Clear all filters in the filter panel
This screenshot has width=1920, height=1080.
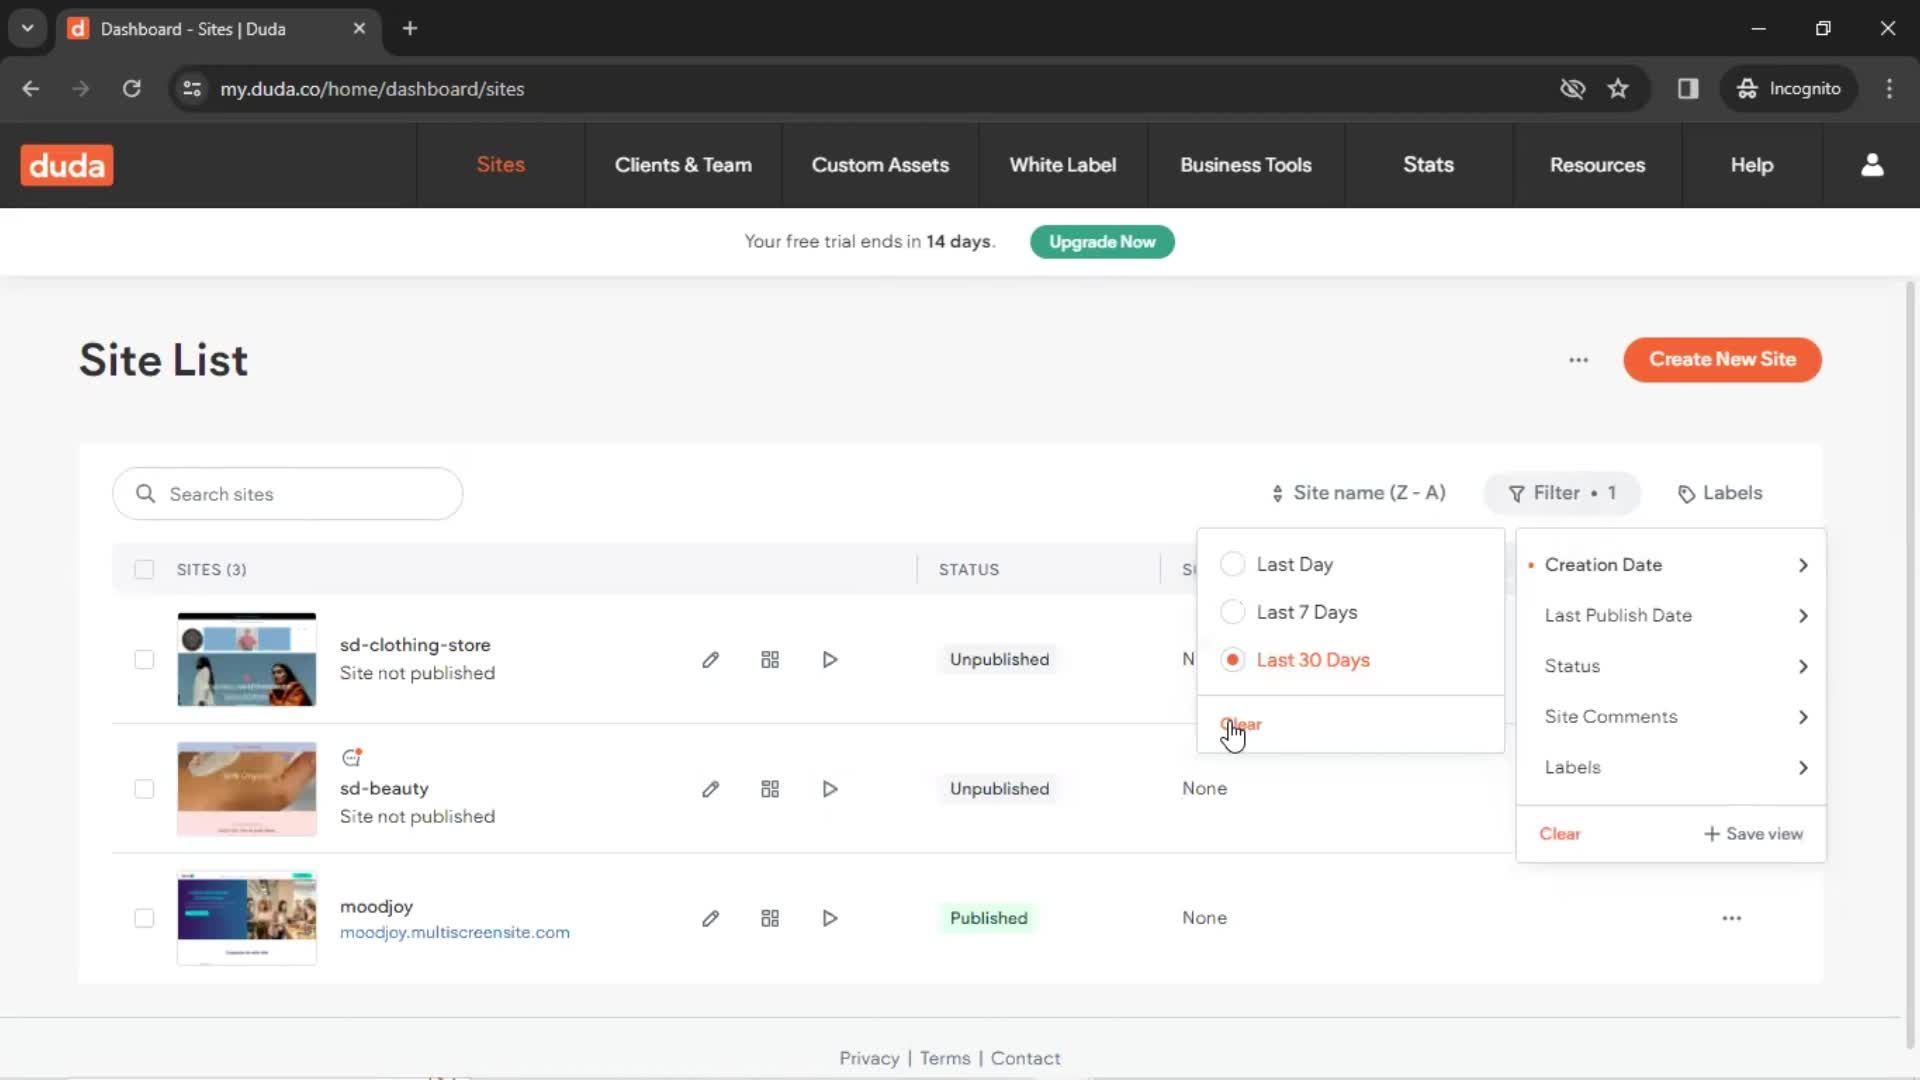coord(1559,834)
